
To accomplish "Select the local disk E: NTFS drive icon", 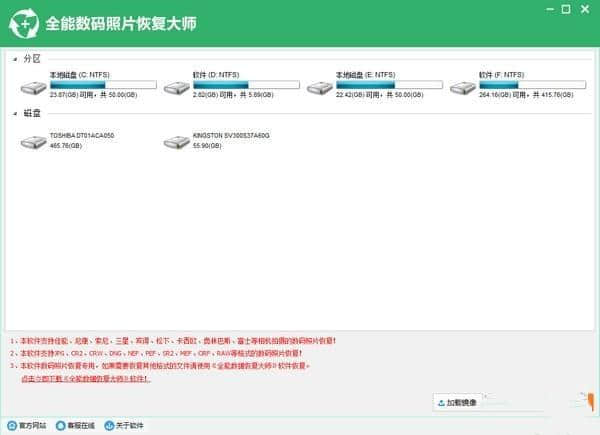I will [x=320, y=88].
